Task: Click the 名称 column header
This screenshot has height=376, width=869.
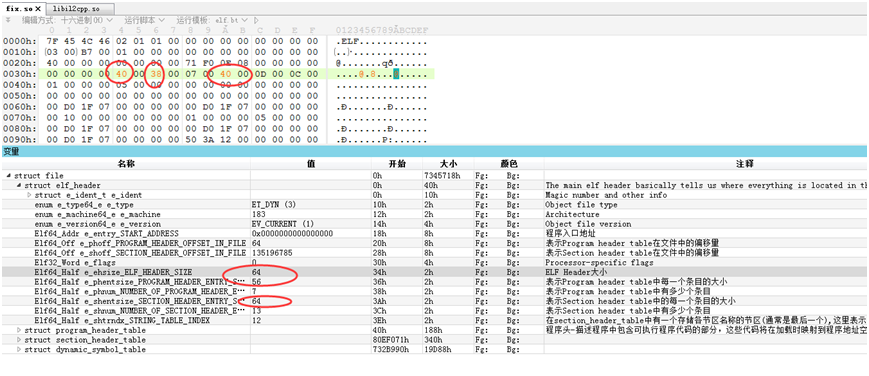Action: (x=126, y=164)
